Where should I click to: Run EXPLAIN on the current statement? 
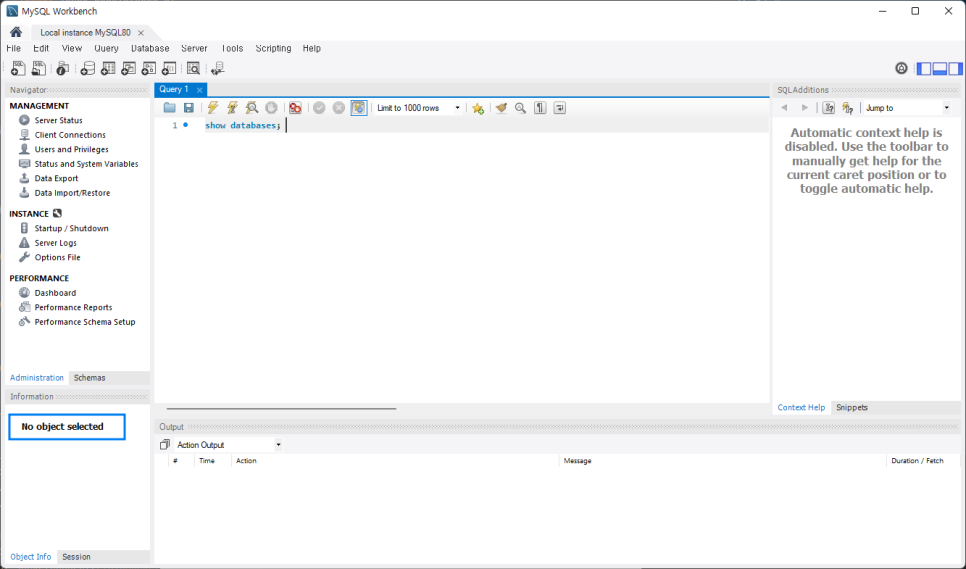251,108
